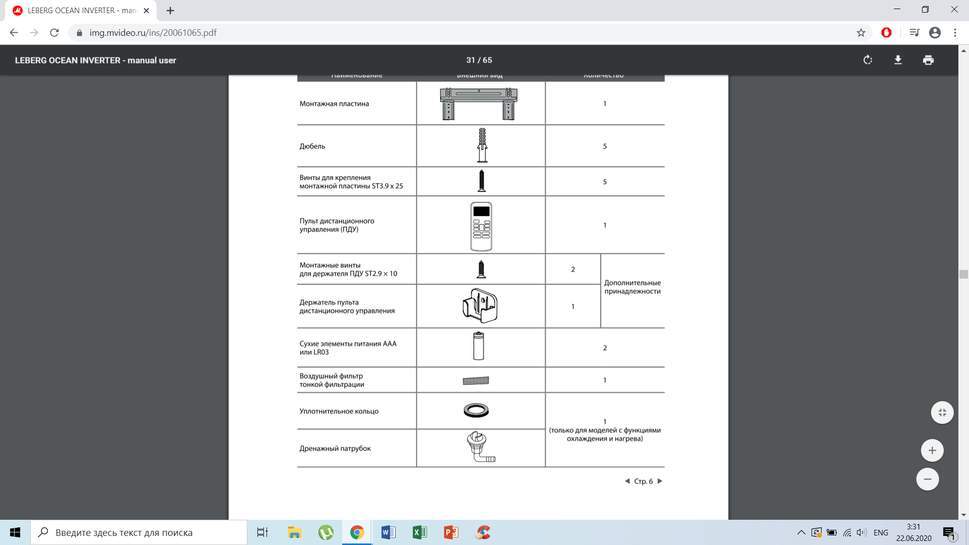Click the 'Уплотнительное кольцо' cell
The height and width of the screenshot is (545, 969).
click(x=357, y=411)
